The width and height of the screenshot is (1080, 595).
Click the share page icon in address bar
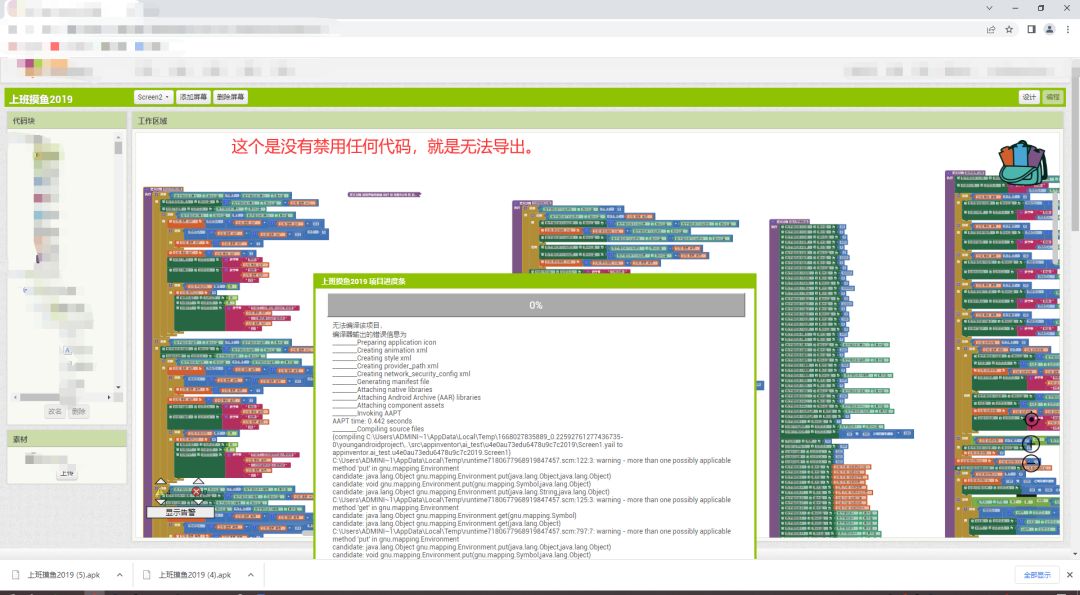[990, 30]
